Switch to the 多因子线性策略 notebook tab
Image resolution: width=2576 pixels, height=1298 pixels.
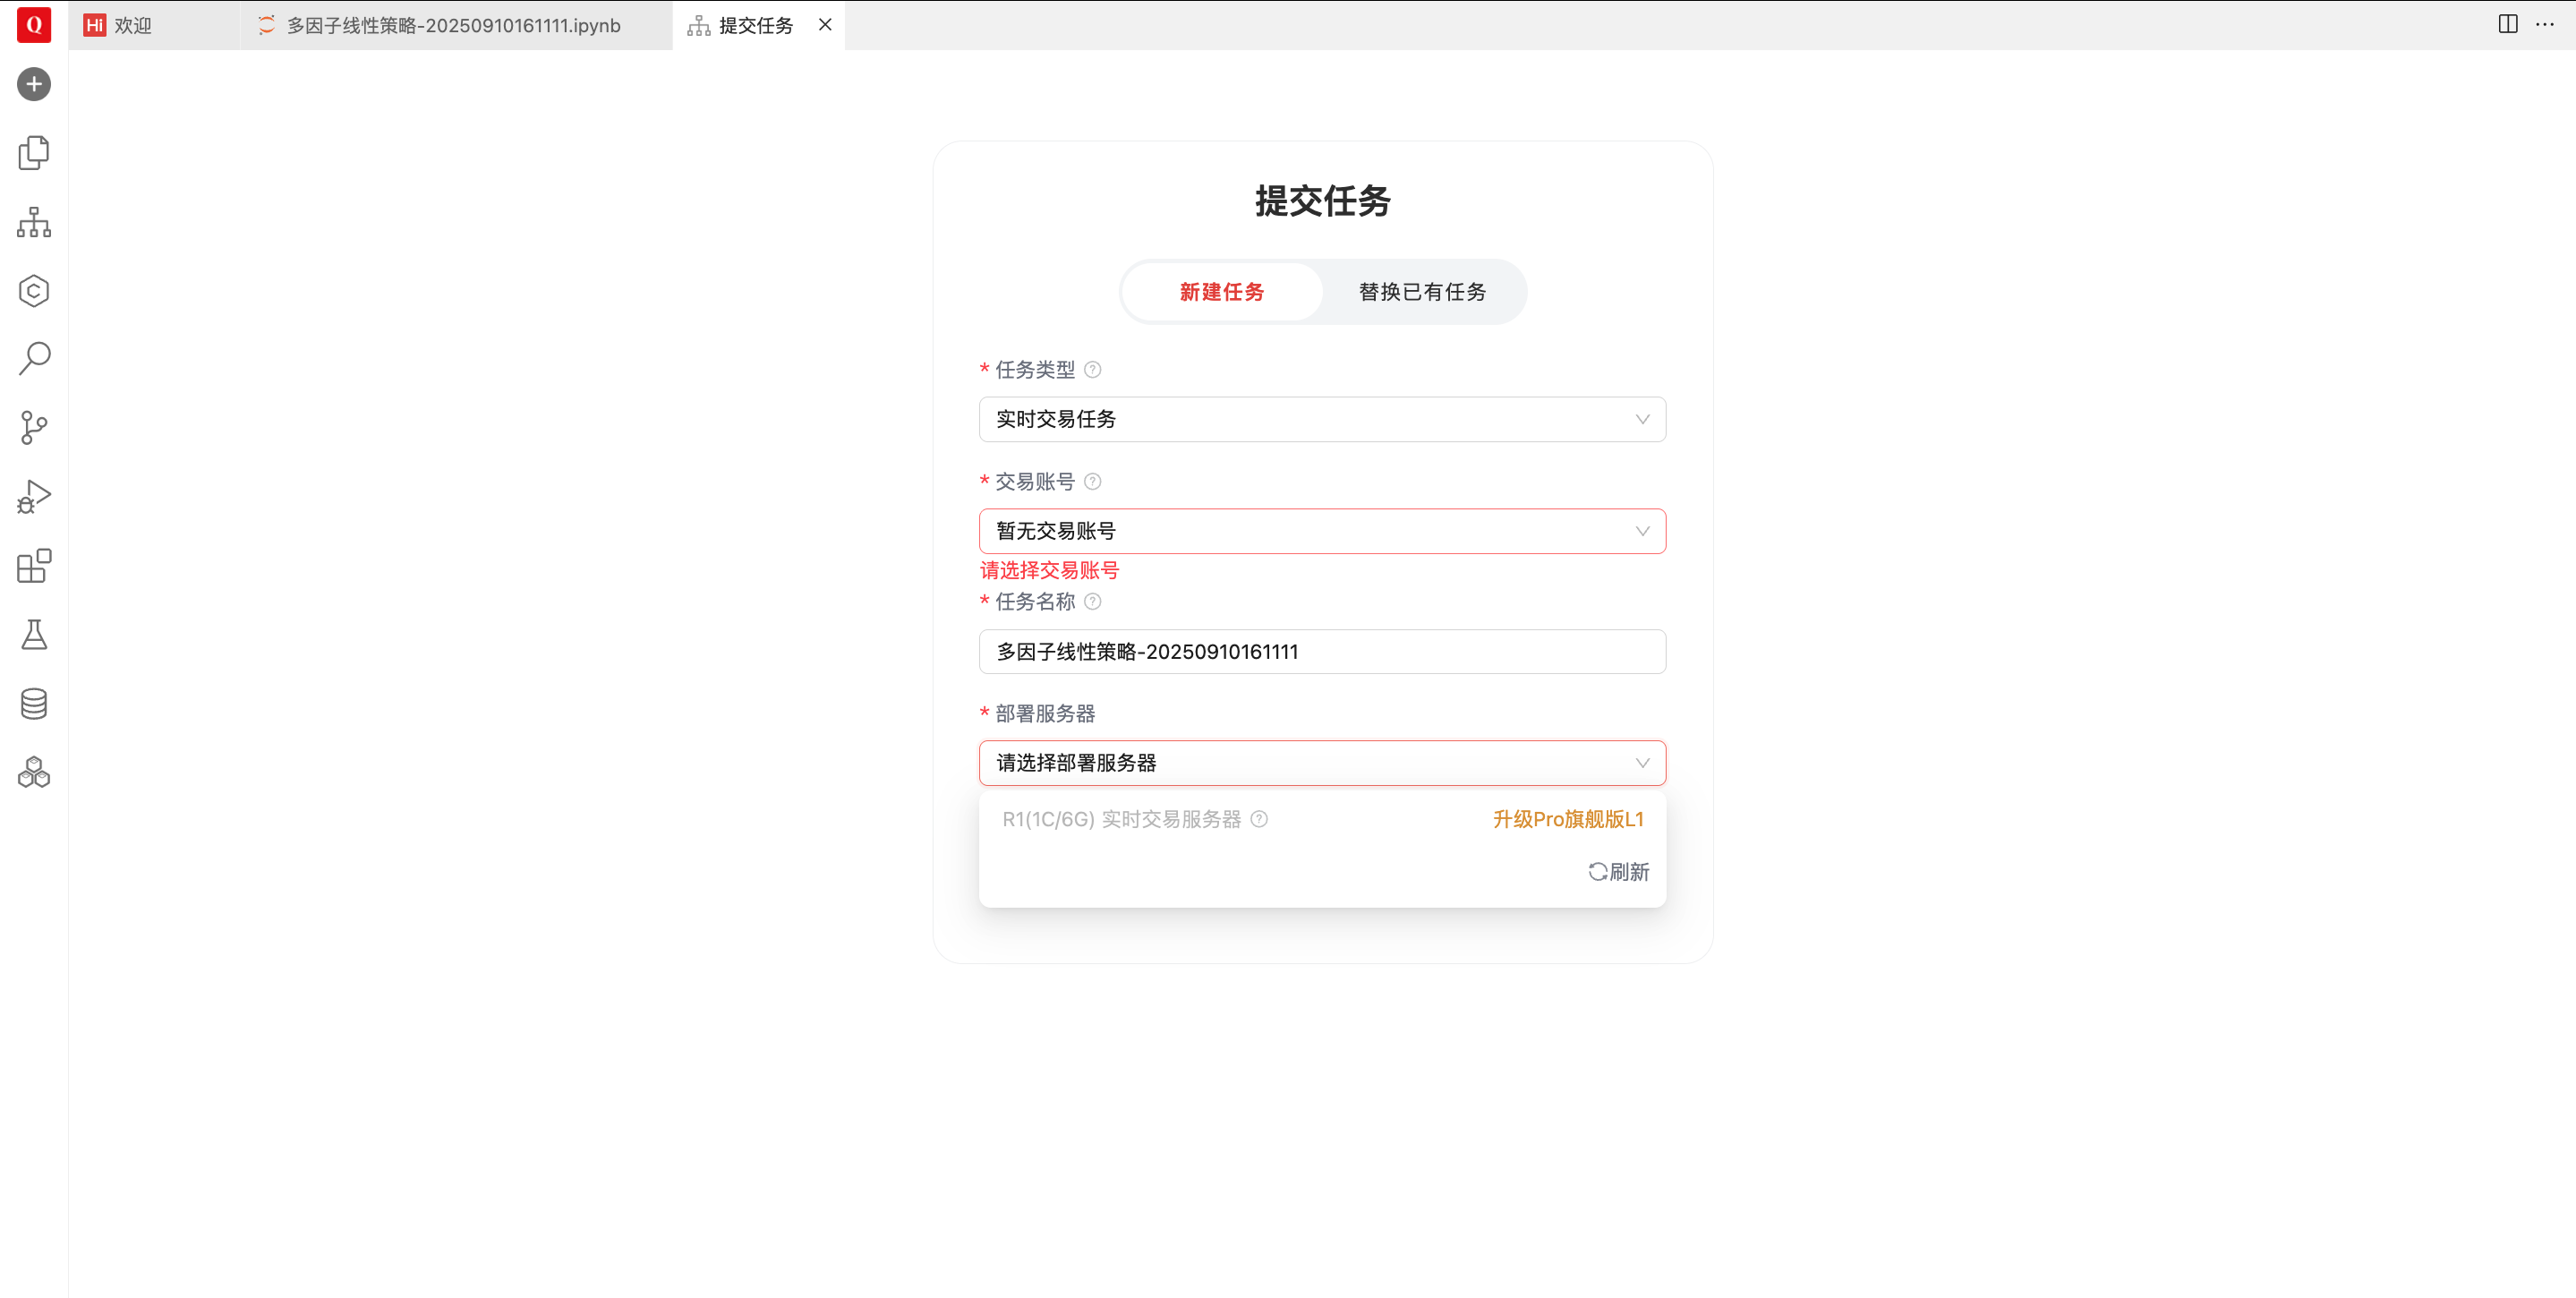[x=453, y=25]
